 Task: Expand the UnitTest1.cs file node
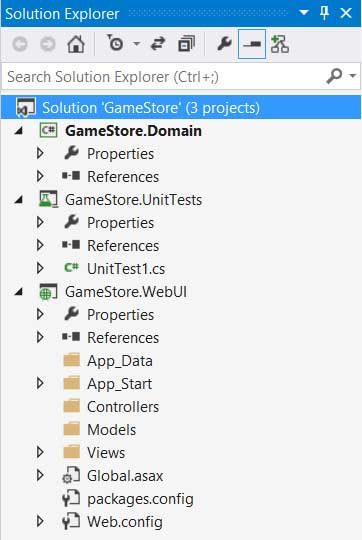[40, 268]
